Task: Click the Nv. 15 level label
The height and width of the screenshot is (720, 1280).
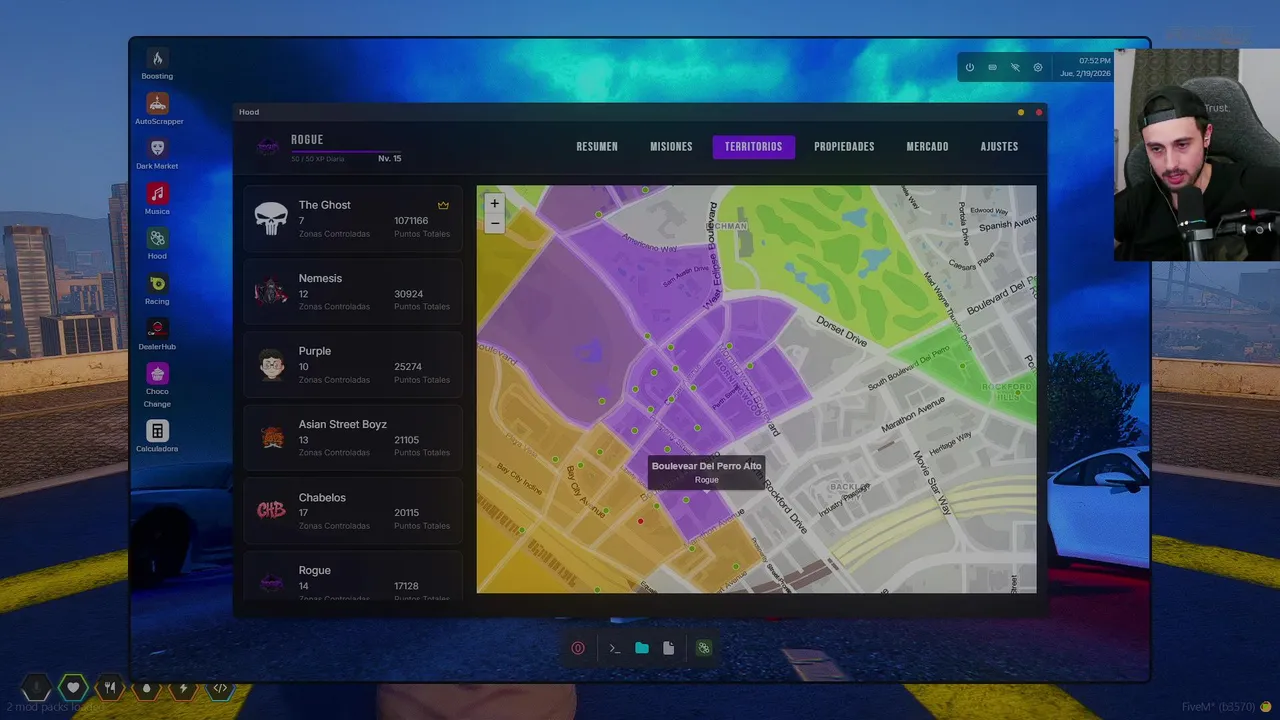Action: [x=390, y=159]
